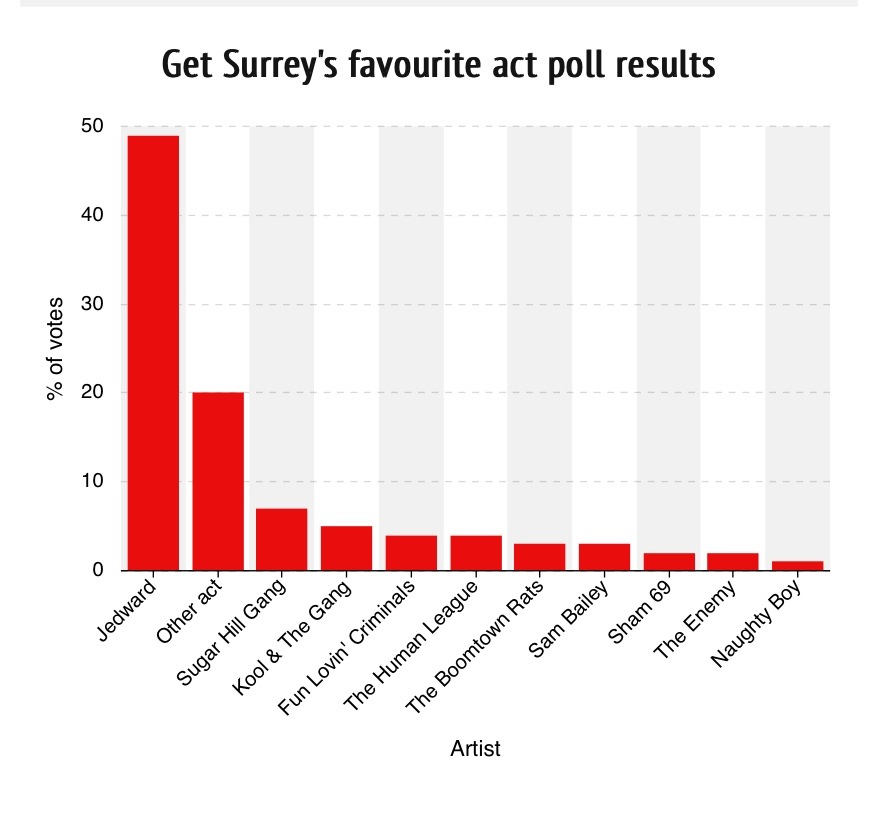Click the Sugar Hill Gang bar
This screenshot has height=837, width=877.
coord(281,540)
